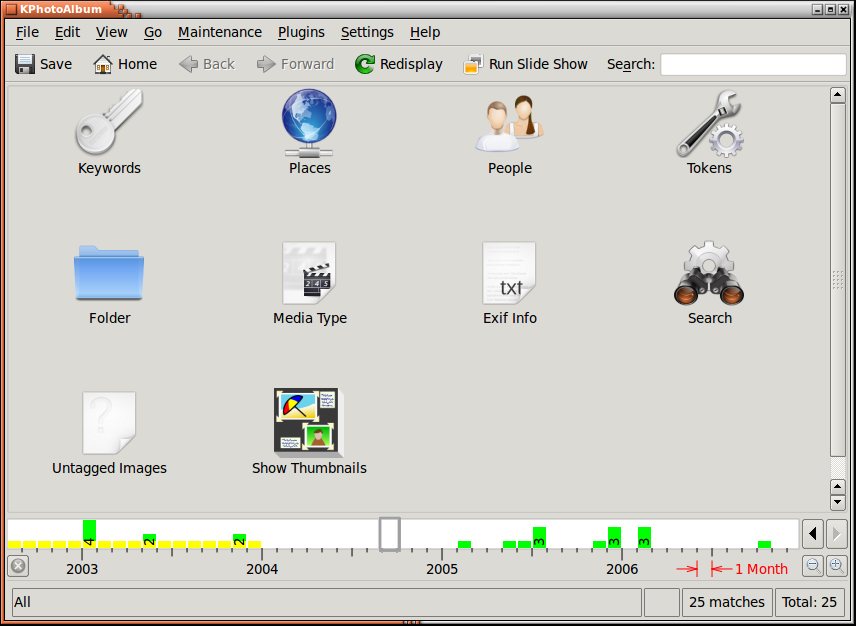
Task: Click the Save floppy toolbar button
Action: (x=43, y=64)
